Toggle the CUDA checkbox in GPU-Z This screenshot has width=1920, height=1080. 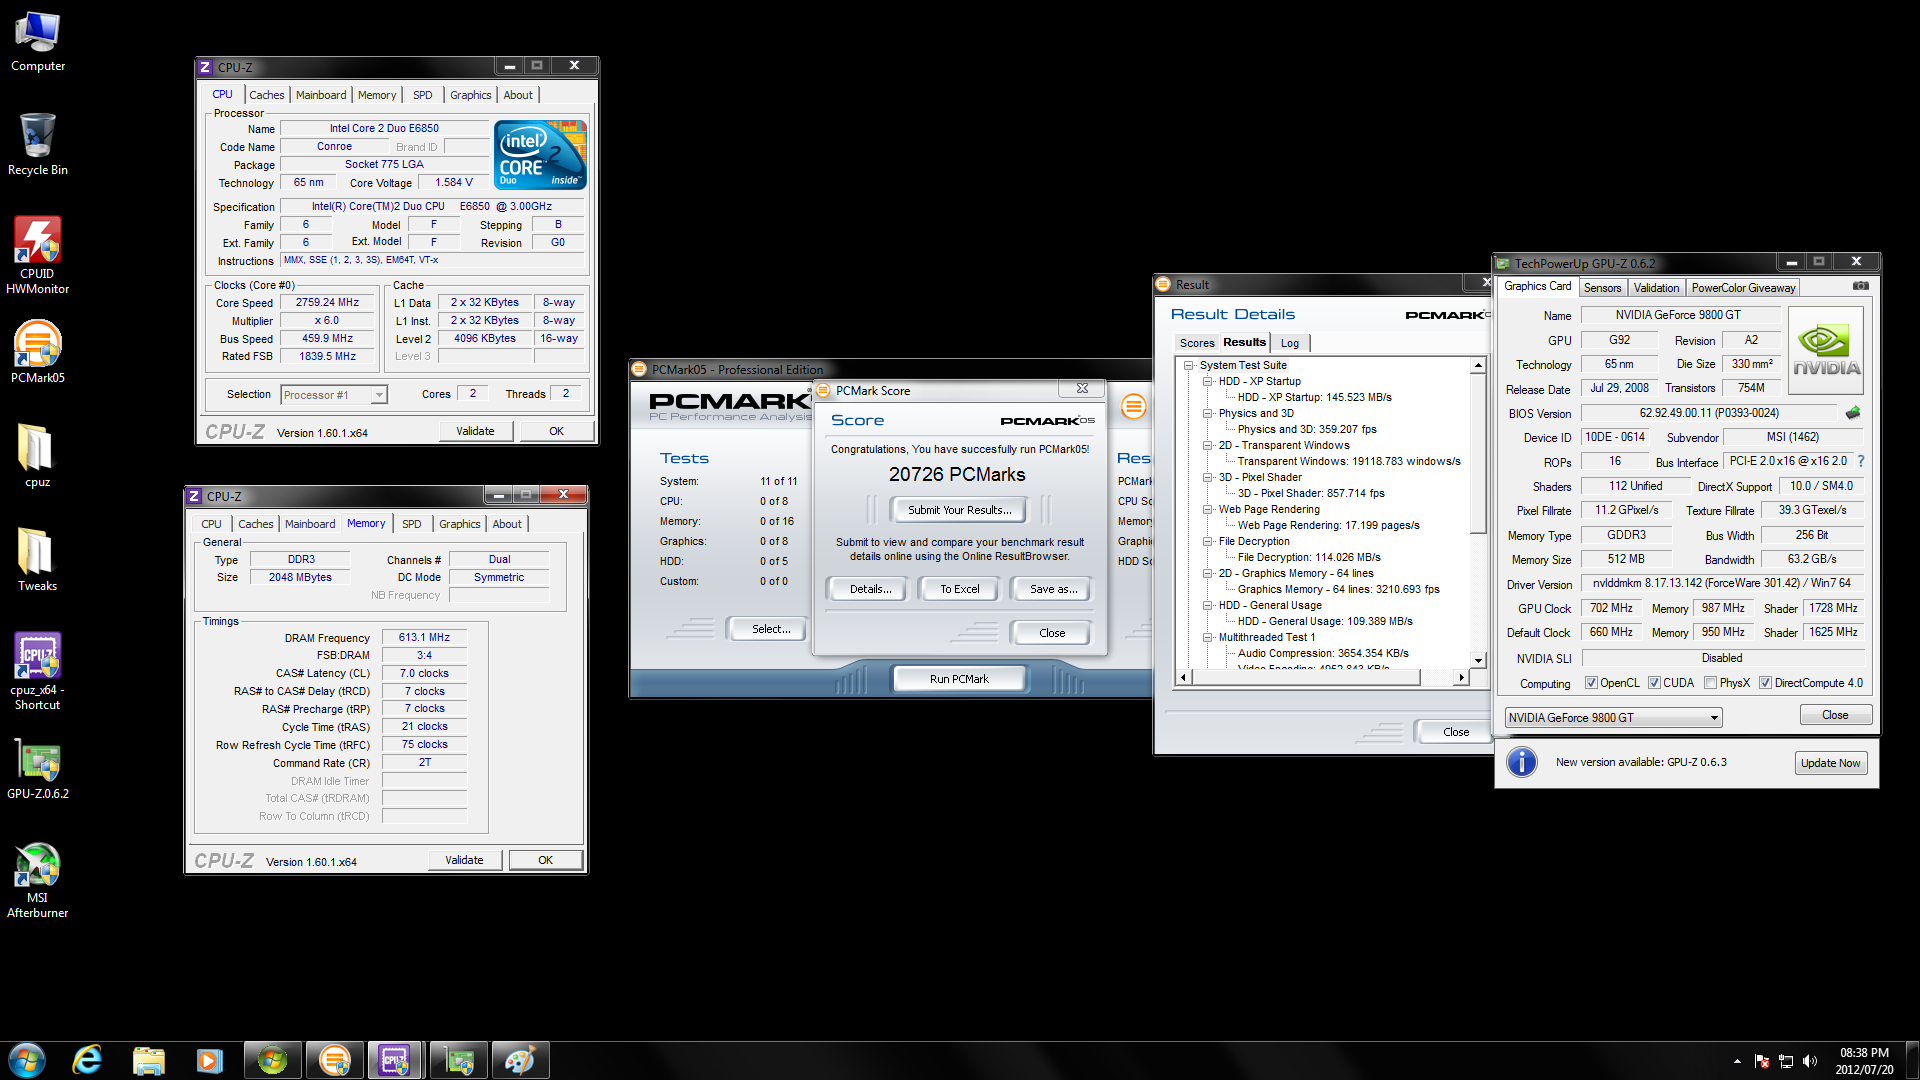click(1654, 683)
